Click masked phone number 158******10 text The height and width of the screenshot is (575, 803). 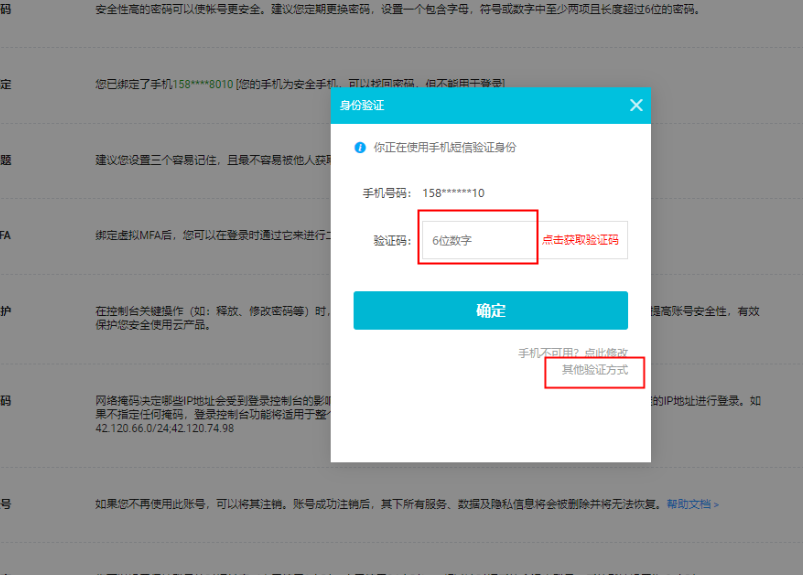[453, 193]
